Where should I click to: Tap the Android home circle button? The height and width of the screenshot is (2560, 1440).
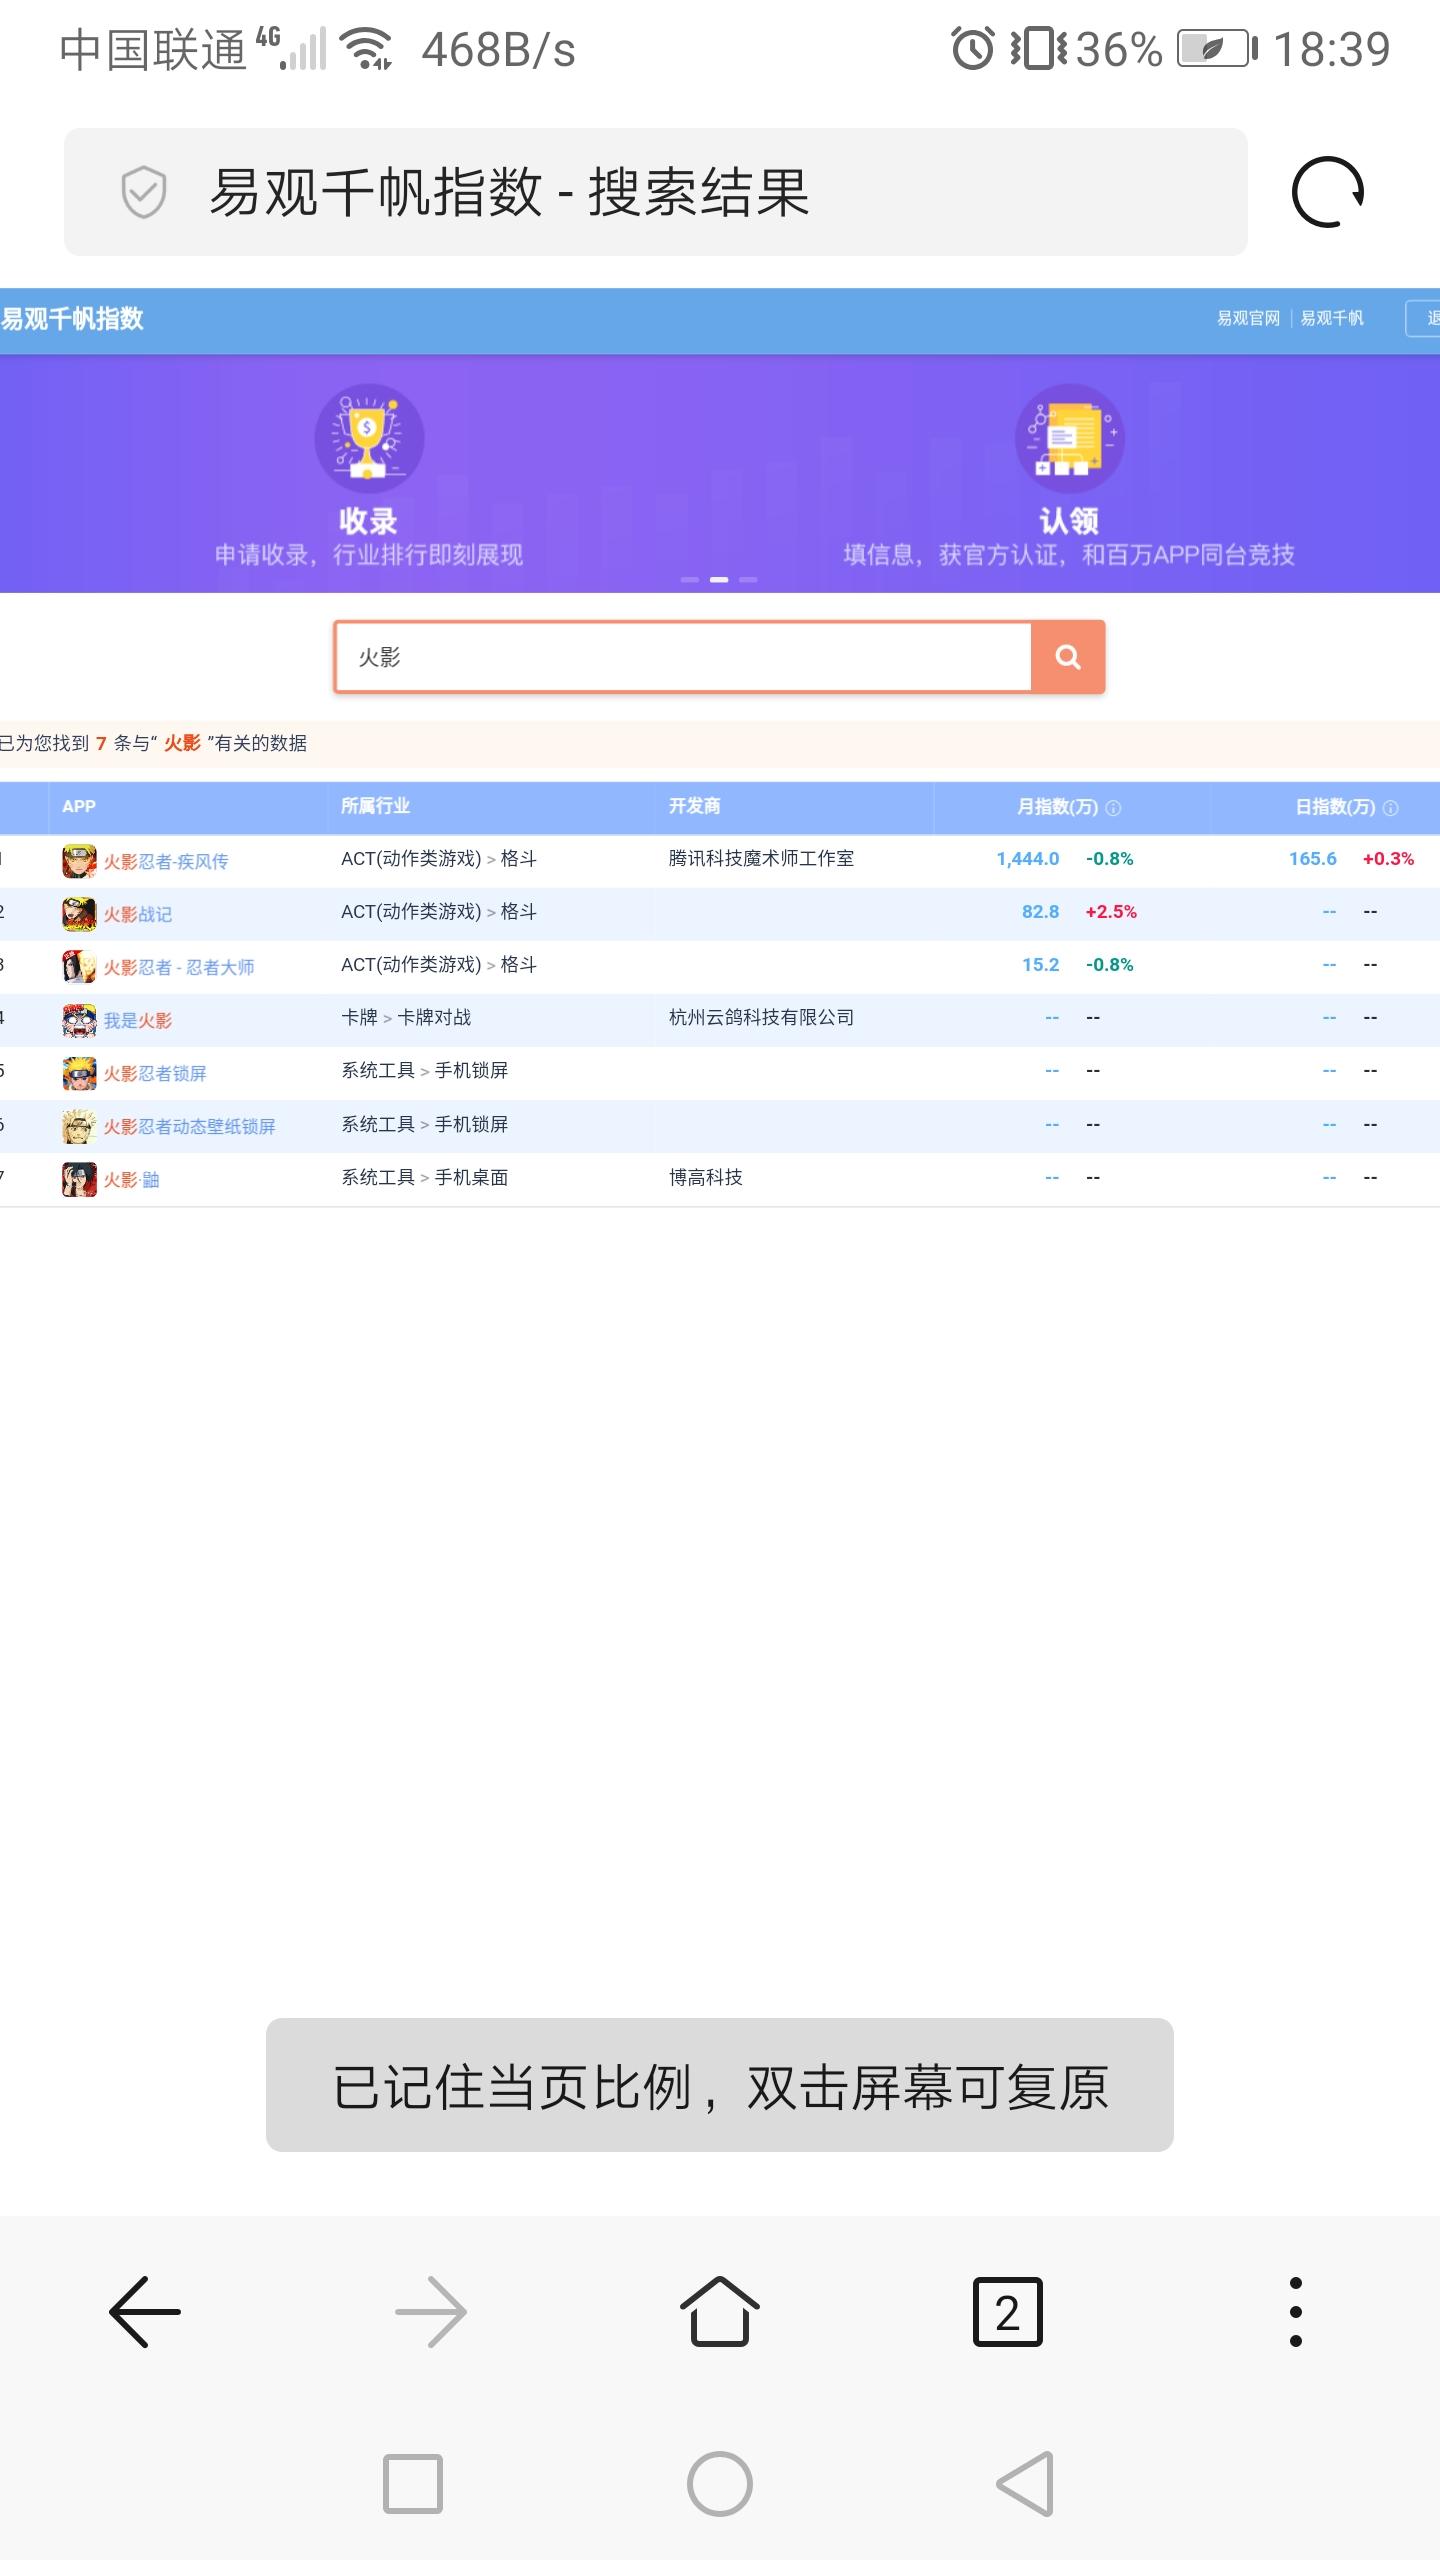coord(720,2484)
